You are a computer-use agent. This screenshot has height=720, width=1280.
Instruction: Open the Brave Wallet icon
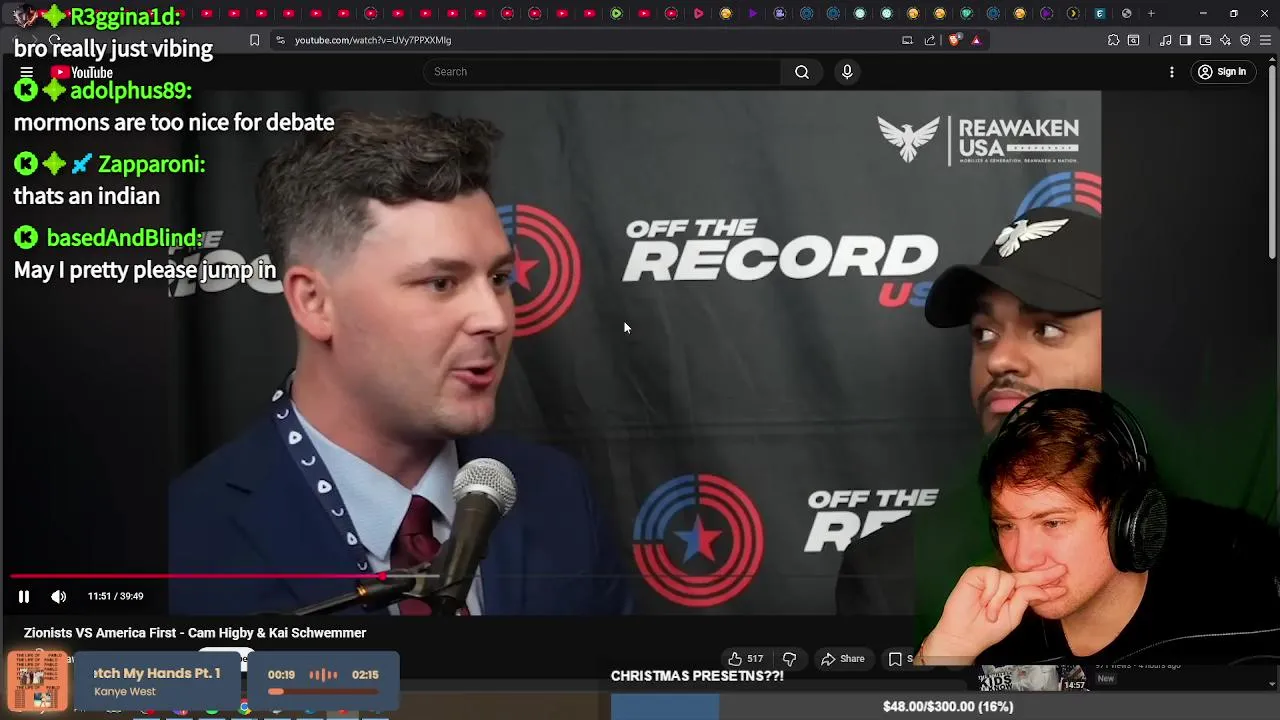click(1205, 40)
